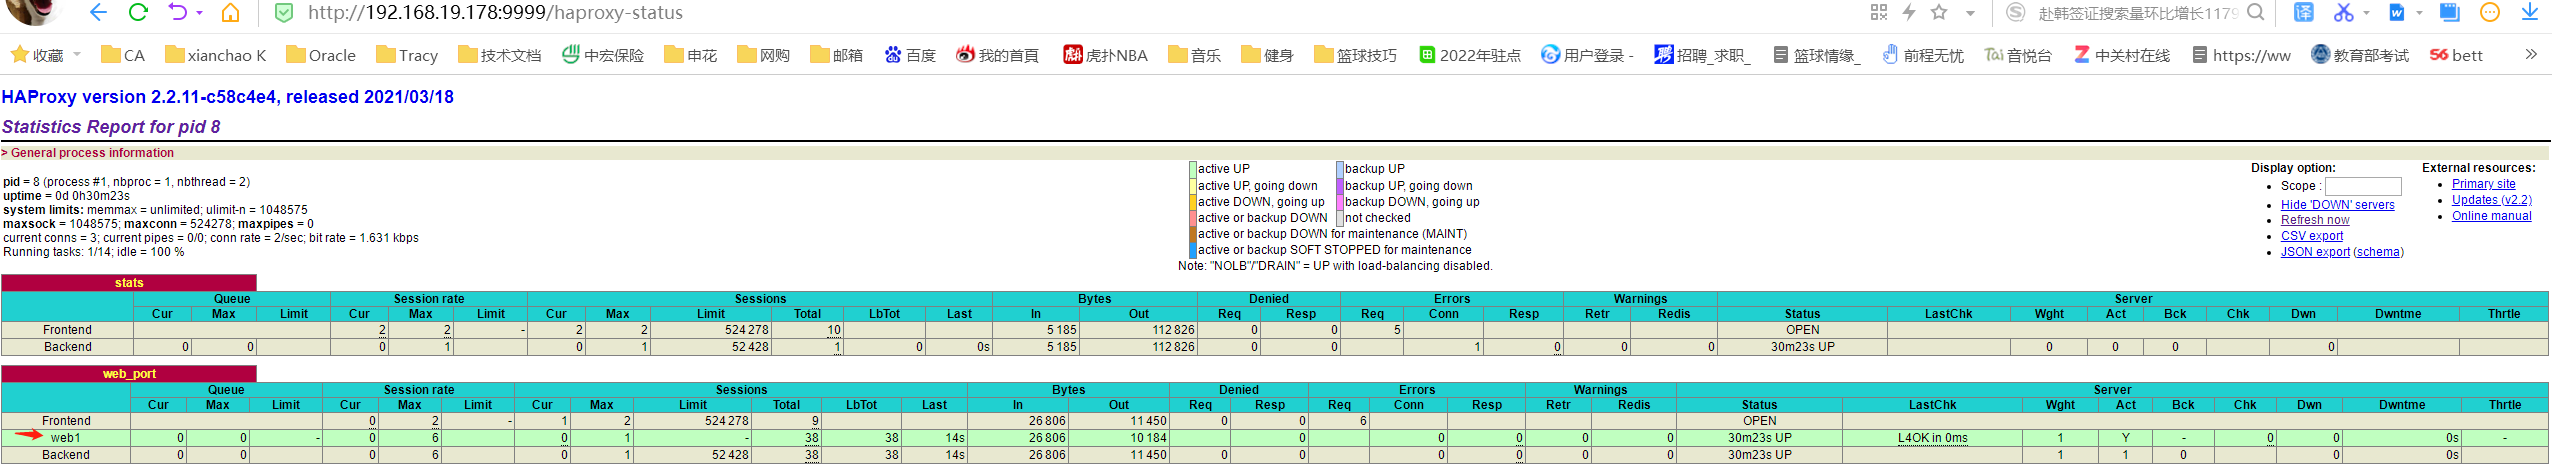Screen dimensions: 2552x469
Task: Click the blue window/notes extension icon
Action: (2449, 12)
